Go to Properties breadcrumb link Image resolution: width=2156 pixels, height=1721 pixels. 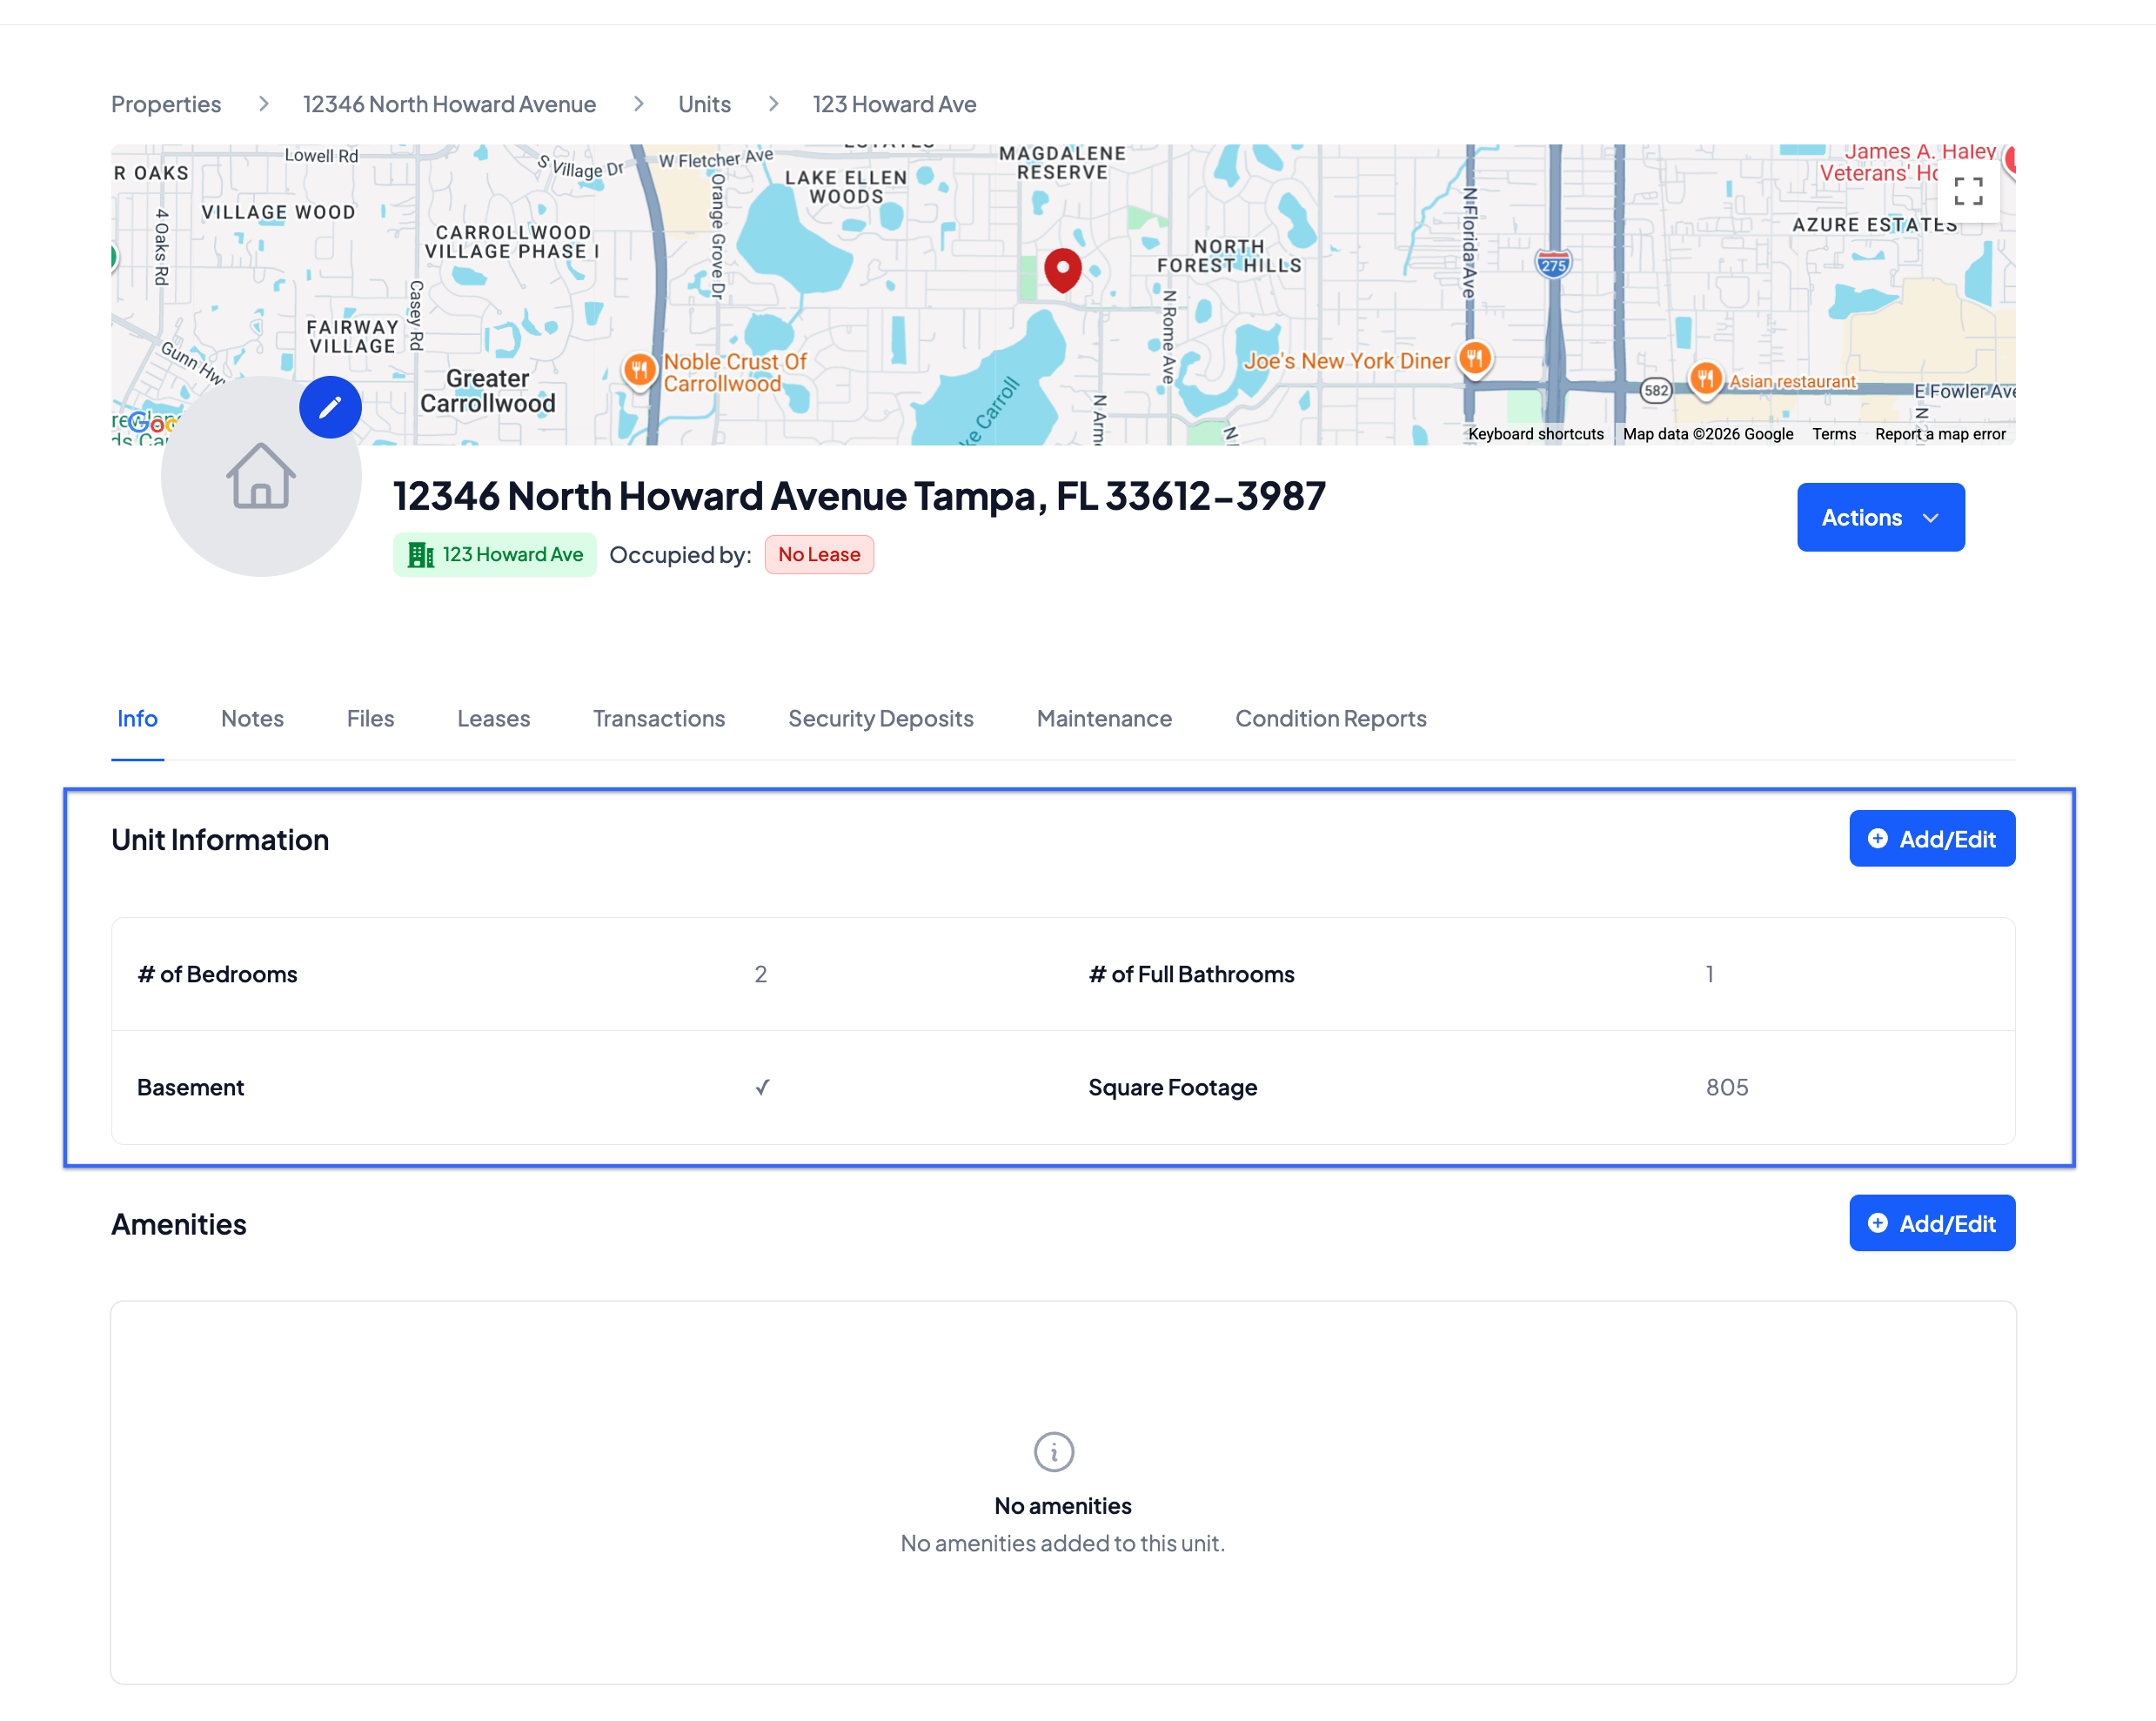(166, 104)
